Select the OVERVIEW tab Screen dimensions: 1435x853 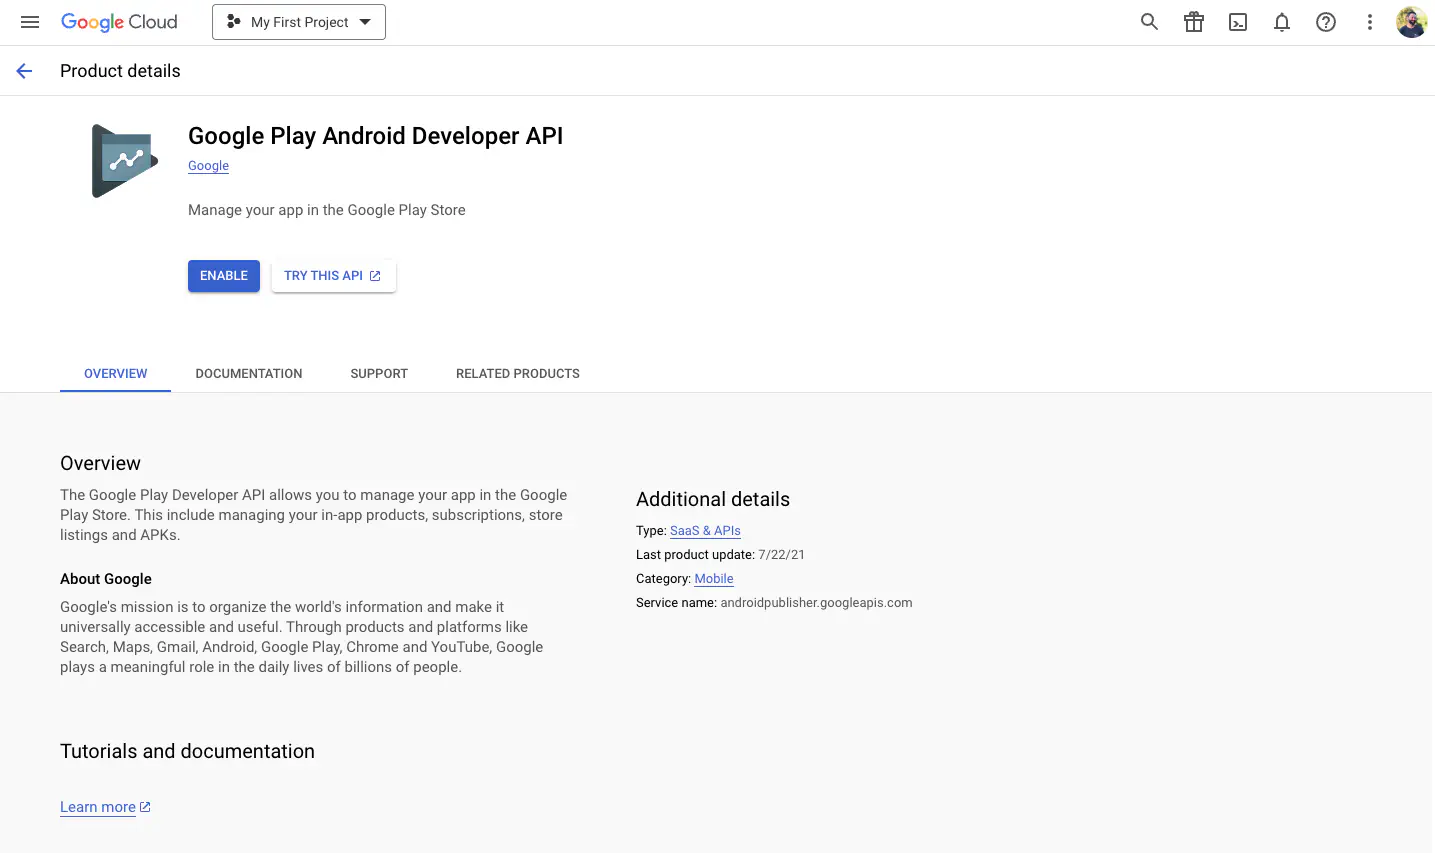[116, 374]
